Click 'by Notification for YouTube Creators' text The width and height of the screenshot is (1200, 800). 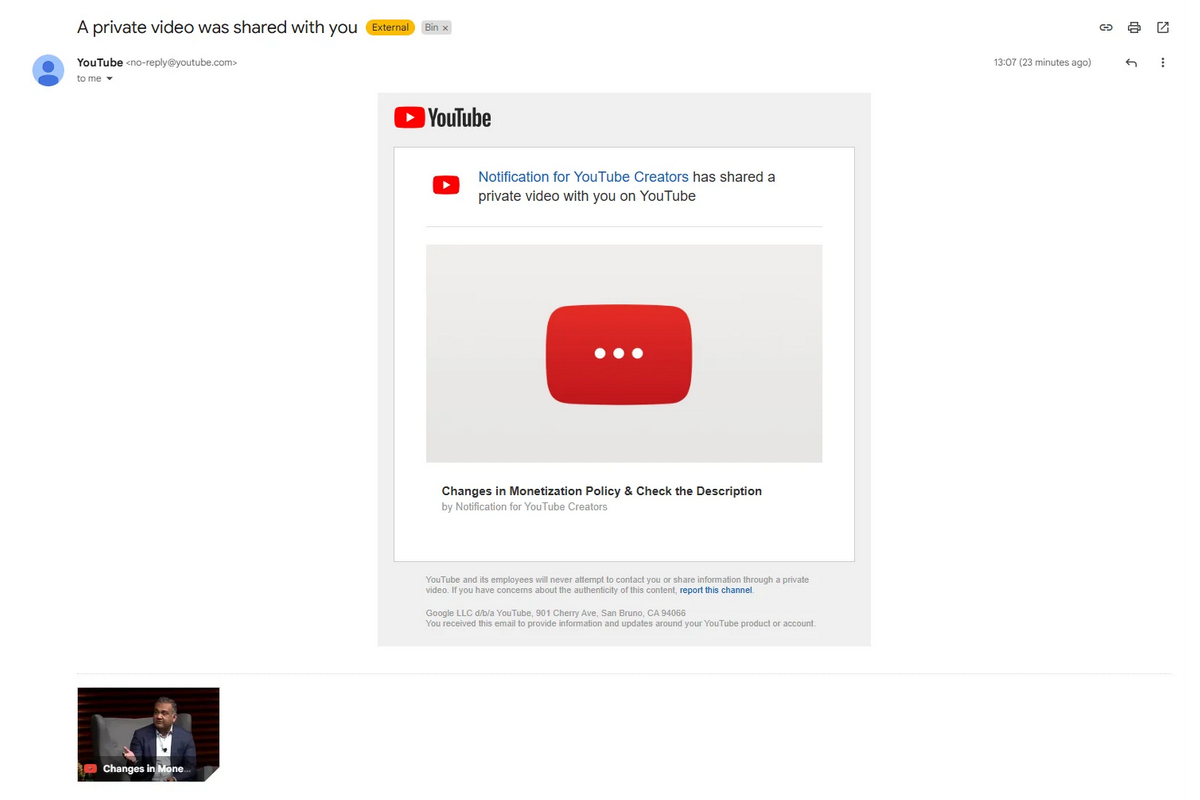click(x=524, y=507)
